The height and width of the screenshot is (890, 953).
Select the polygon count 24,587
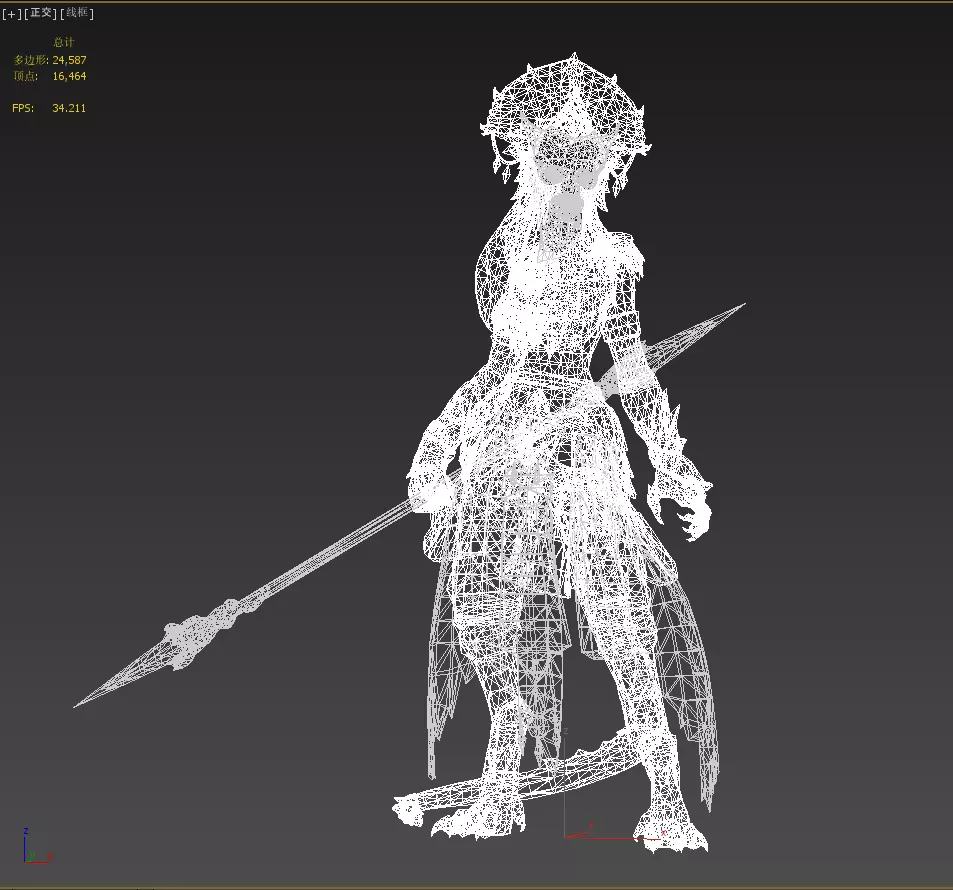click(x=69, y=60)
